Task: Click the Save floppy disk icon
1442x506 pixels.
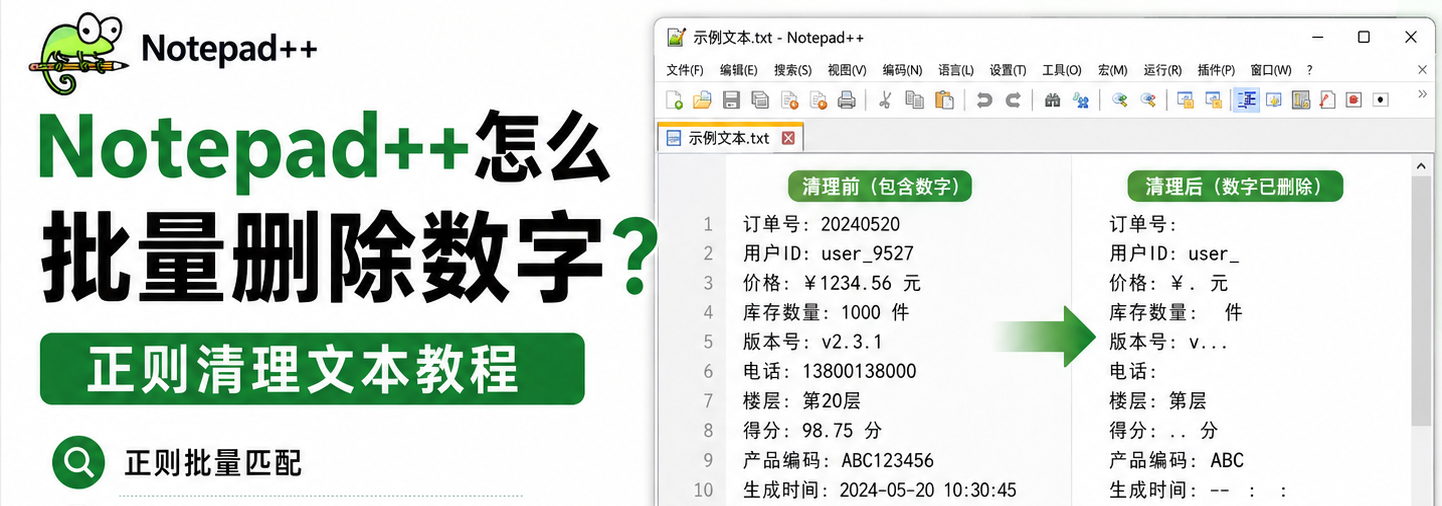Action: coord(731,99)
